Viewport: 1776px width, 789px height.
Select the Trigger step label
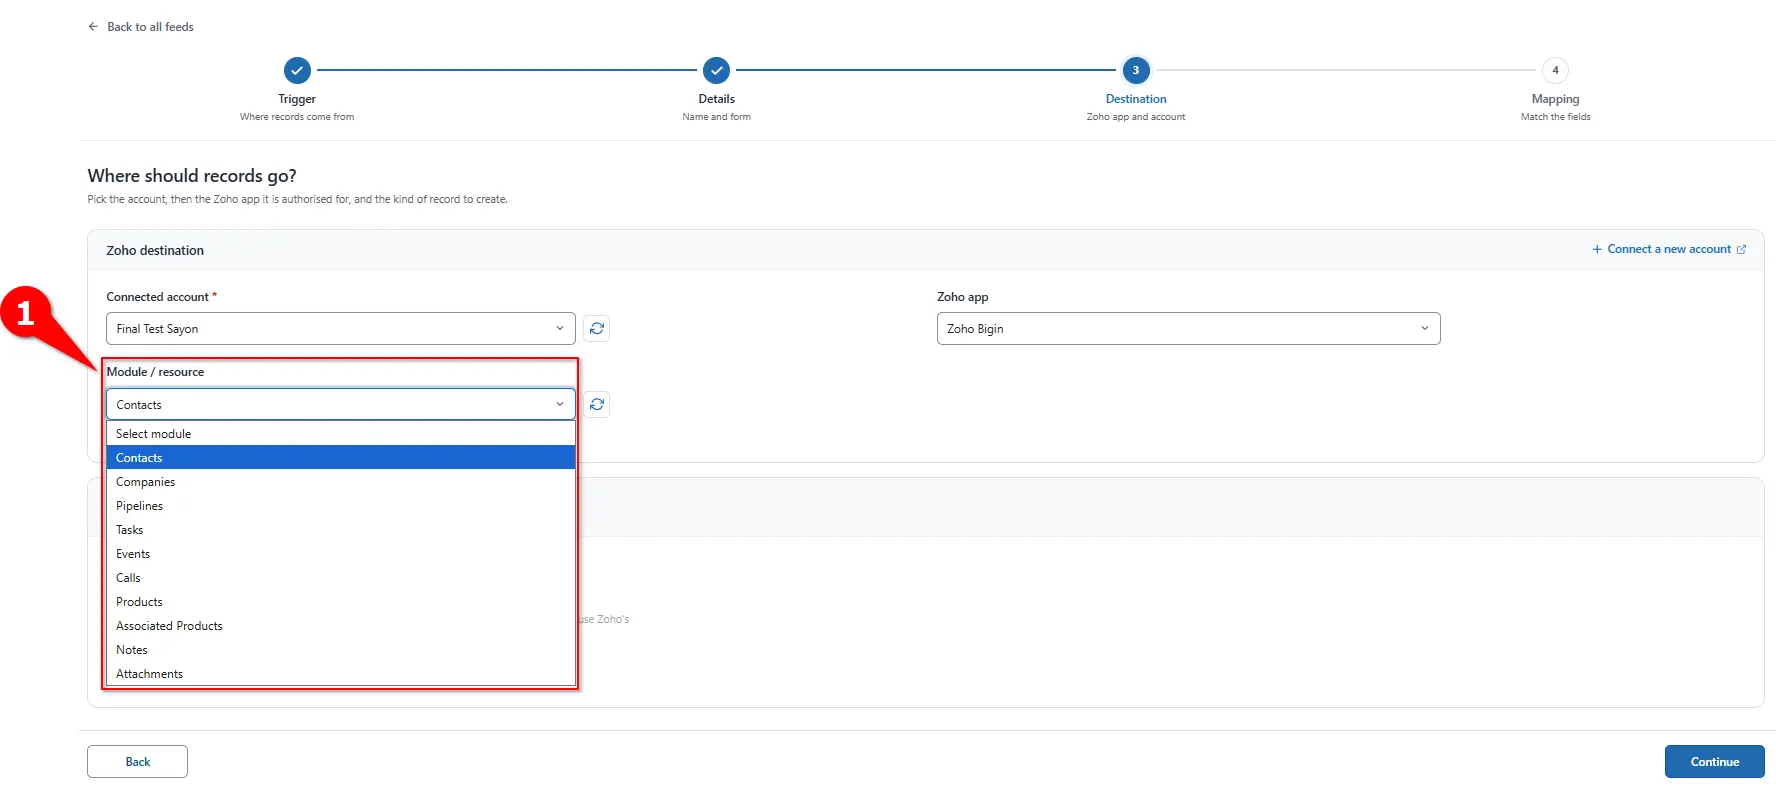tap(297, 99)
